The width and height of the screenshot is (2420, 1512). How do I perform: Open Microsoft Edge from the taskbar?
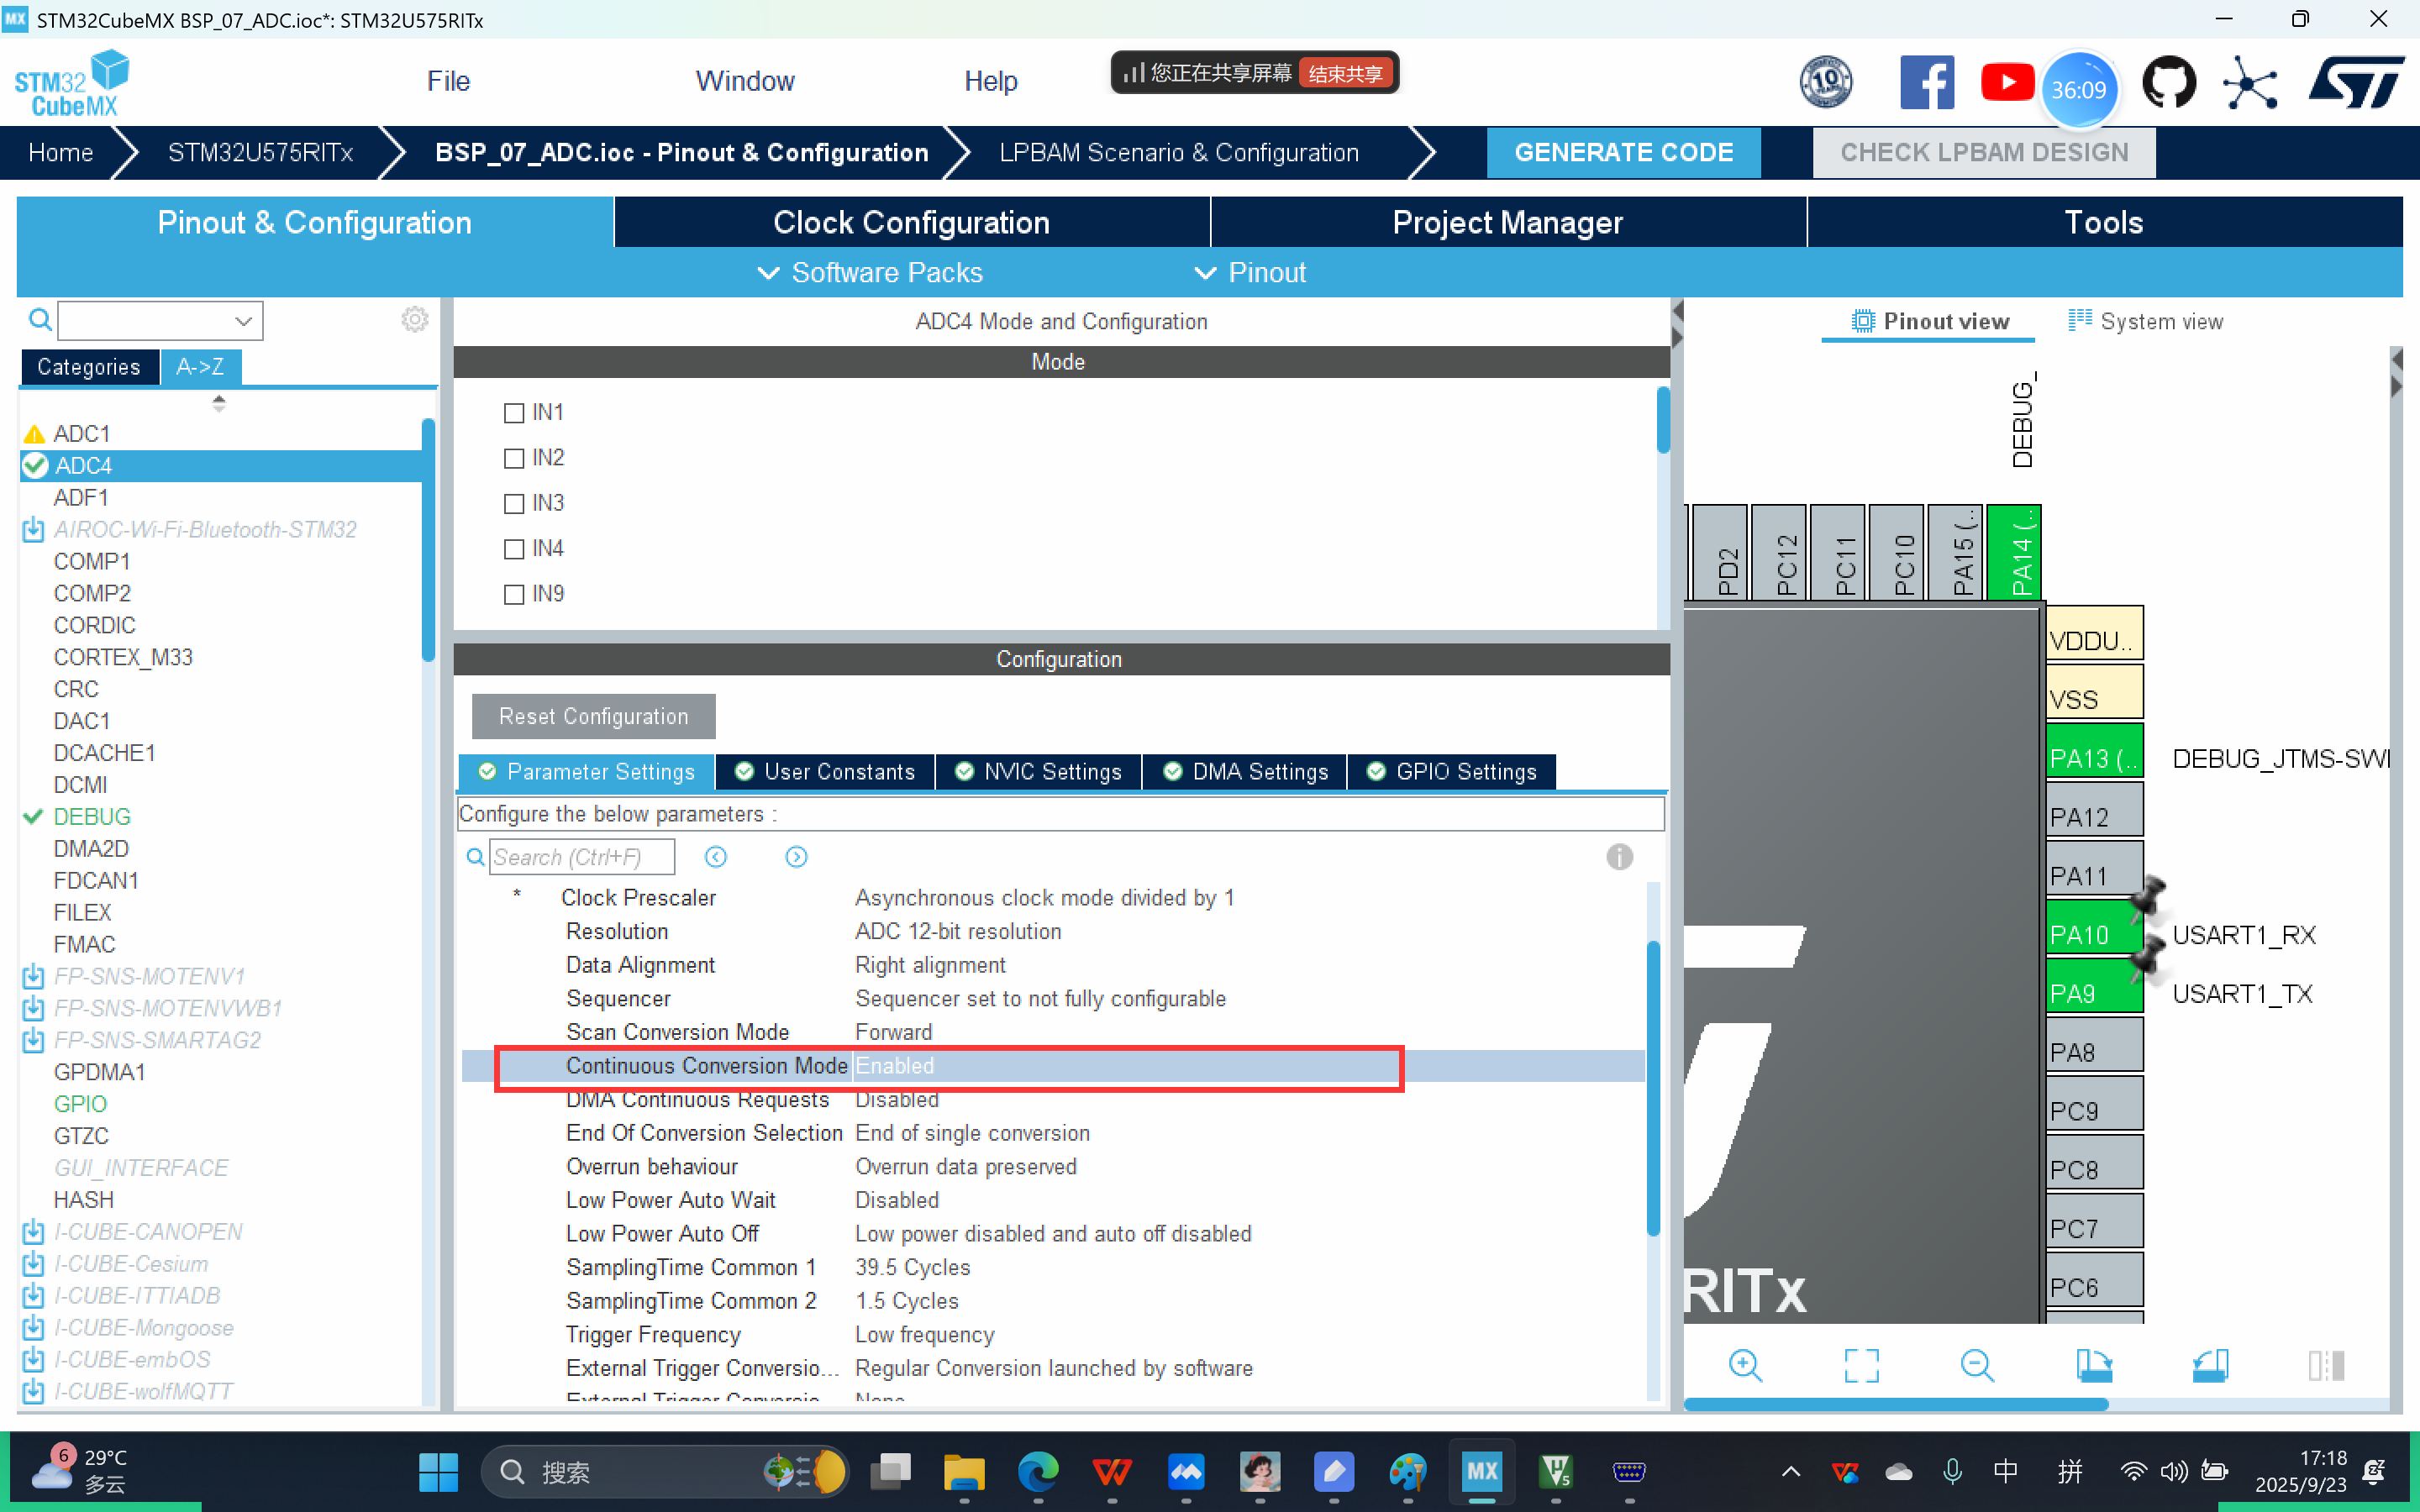coord(1038,1472)
